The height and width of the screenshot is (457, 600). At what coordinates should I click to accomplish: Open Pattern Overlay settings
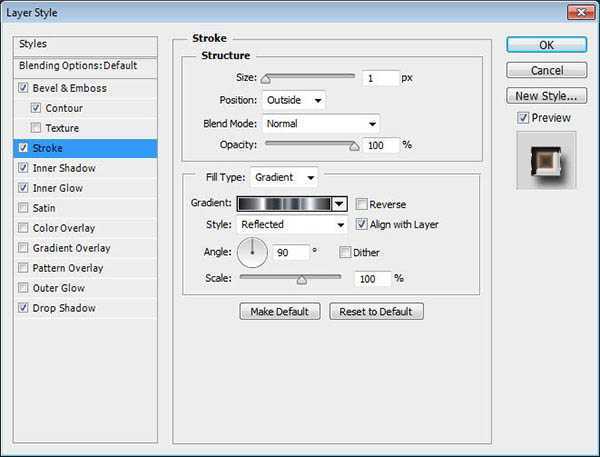68,268
